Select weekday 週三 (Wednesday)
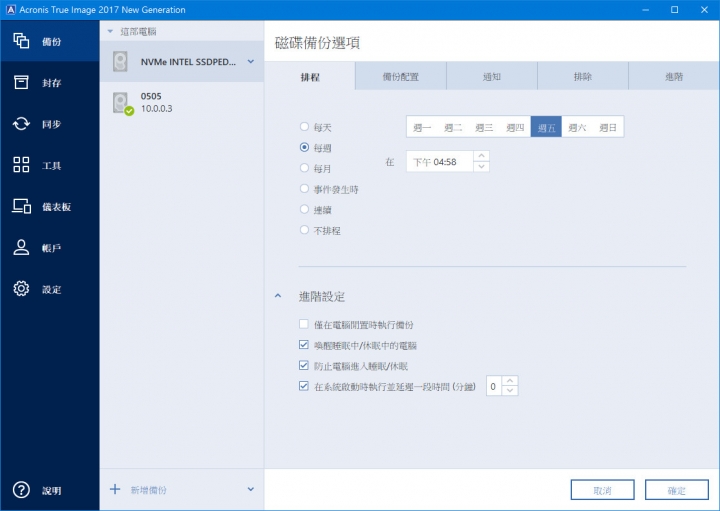 [x=484, y=127]
